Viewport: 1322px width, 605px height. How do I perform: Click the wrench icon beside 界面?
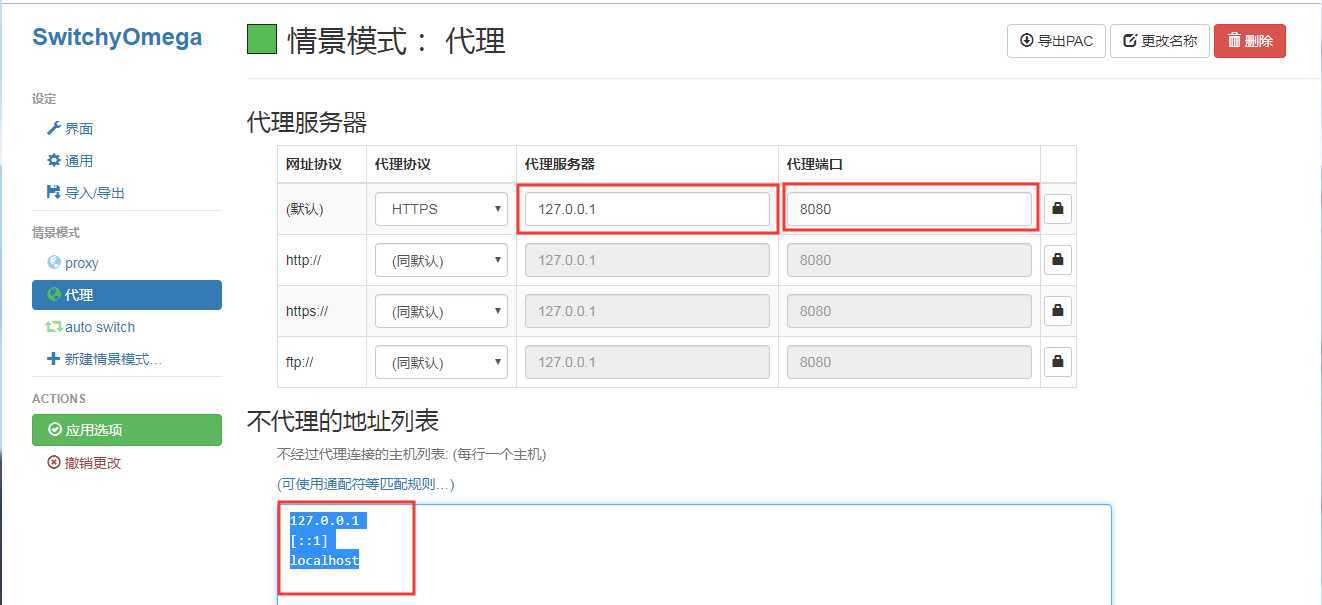tap(54, 129)
